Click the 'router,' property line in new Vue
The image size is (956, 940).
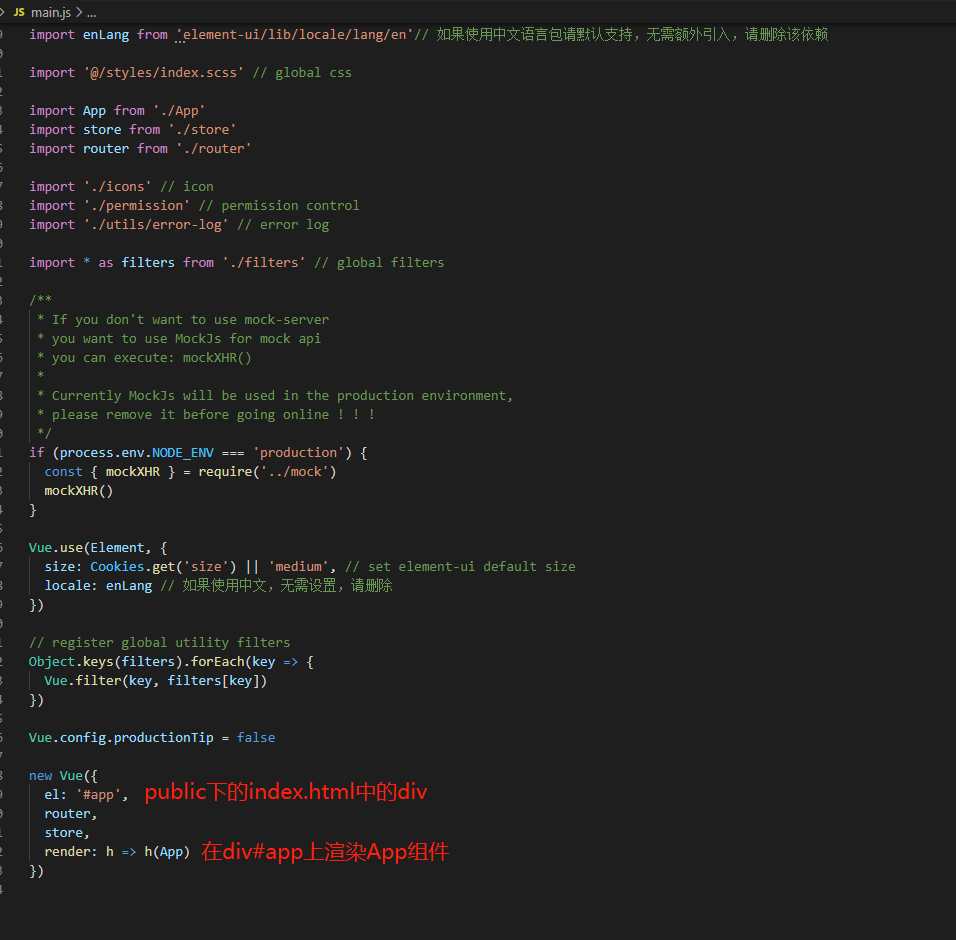[x=71, y=814]
